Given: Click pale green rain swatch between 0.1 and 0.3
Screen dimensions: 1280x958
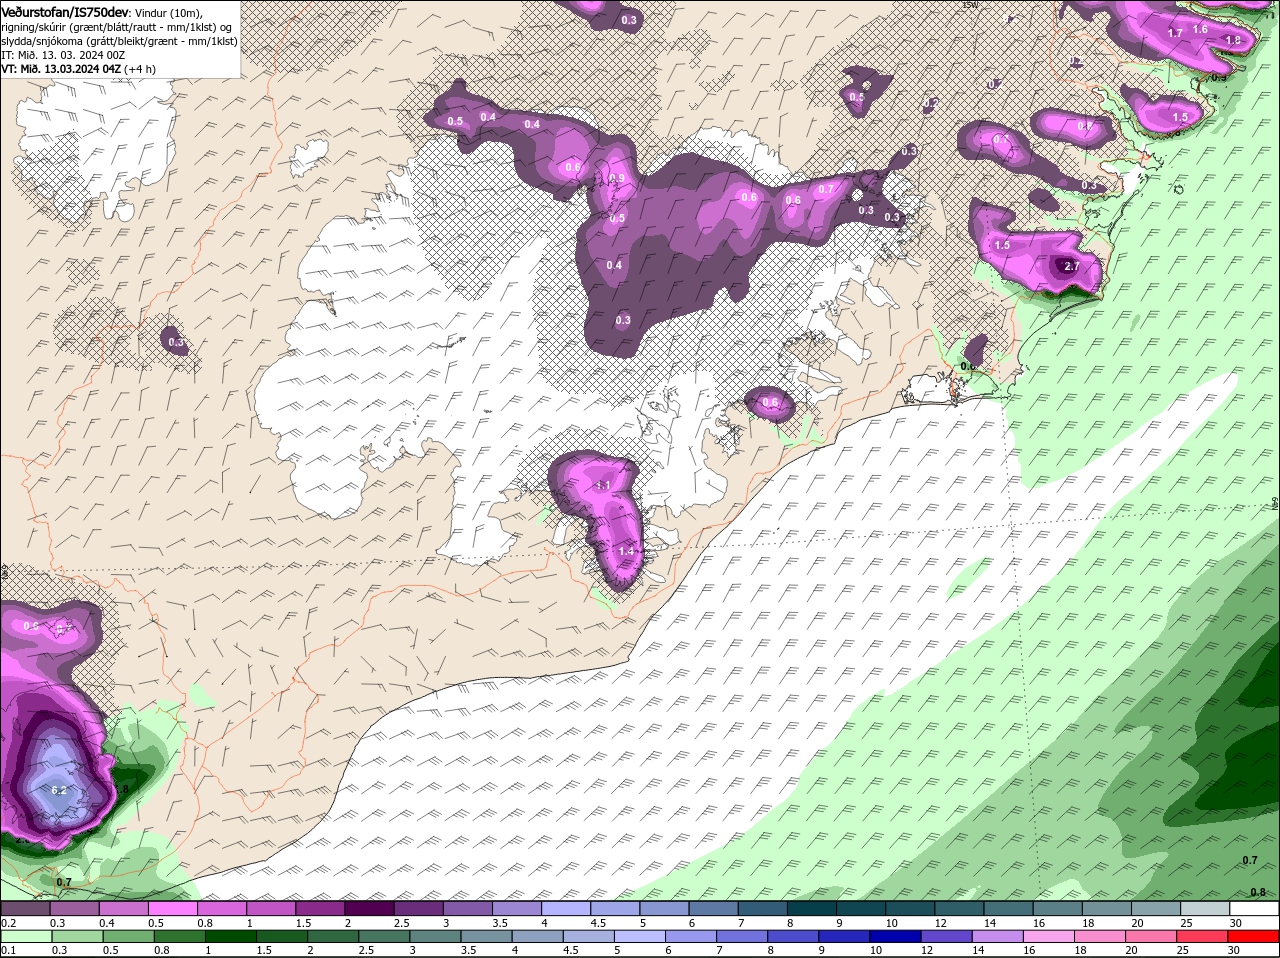Looking at the screenshot, I should (x=25, y=935).
